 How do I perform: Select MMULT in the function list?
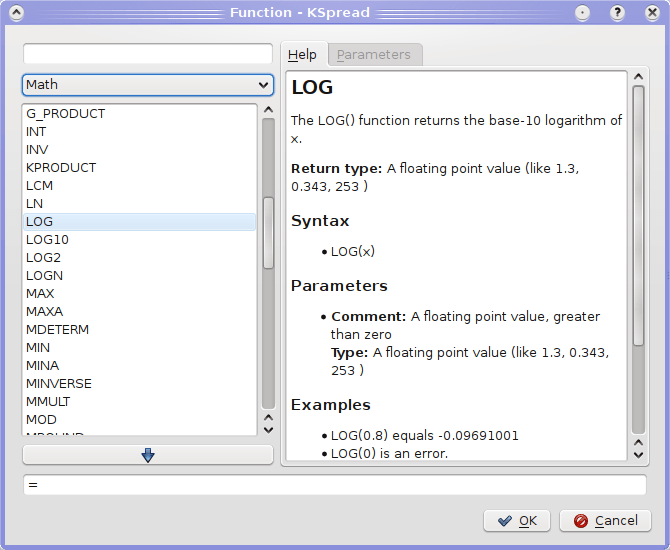(139, 401)
